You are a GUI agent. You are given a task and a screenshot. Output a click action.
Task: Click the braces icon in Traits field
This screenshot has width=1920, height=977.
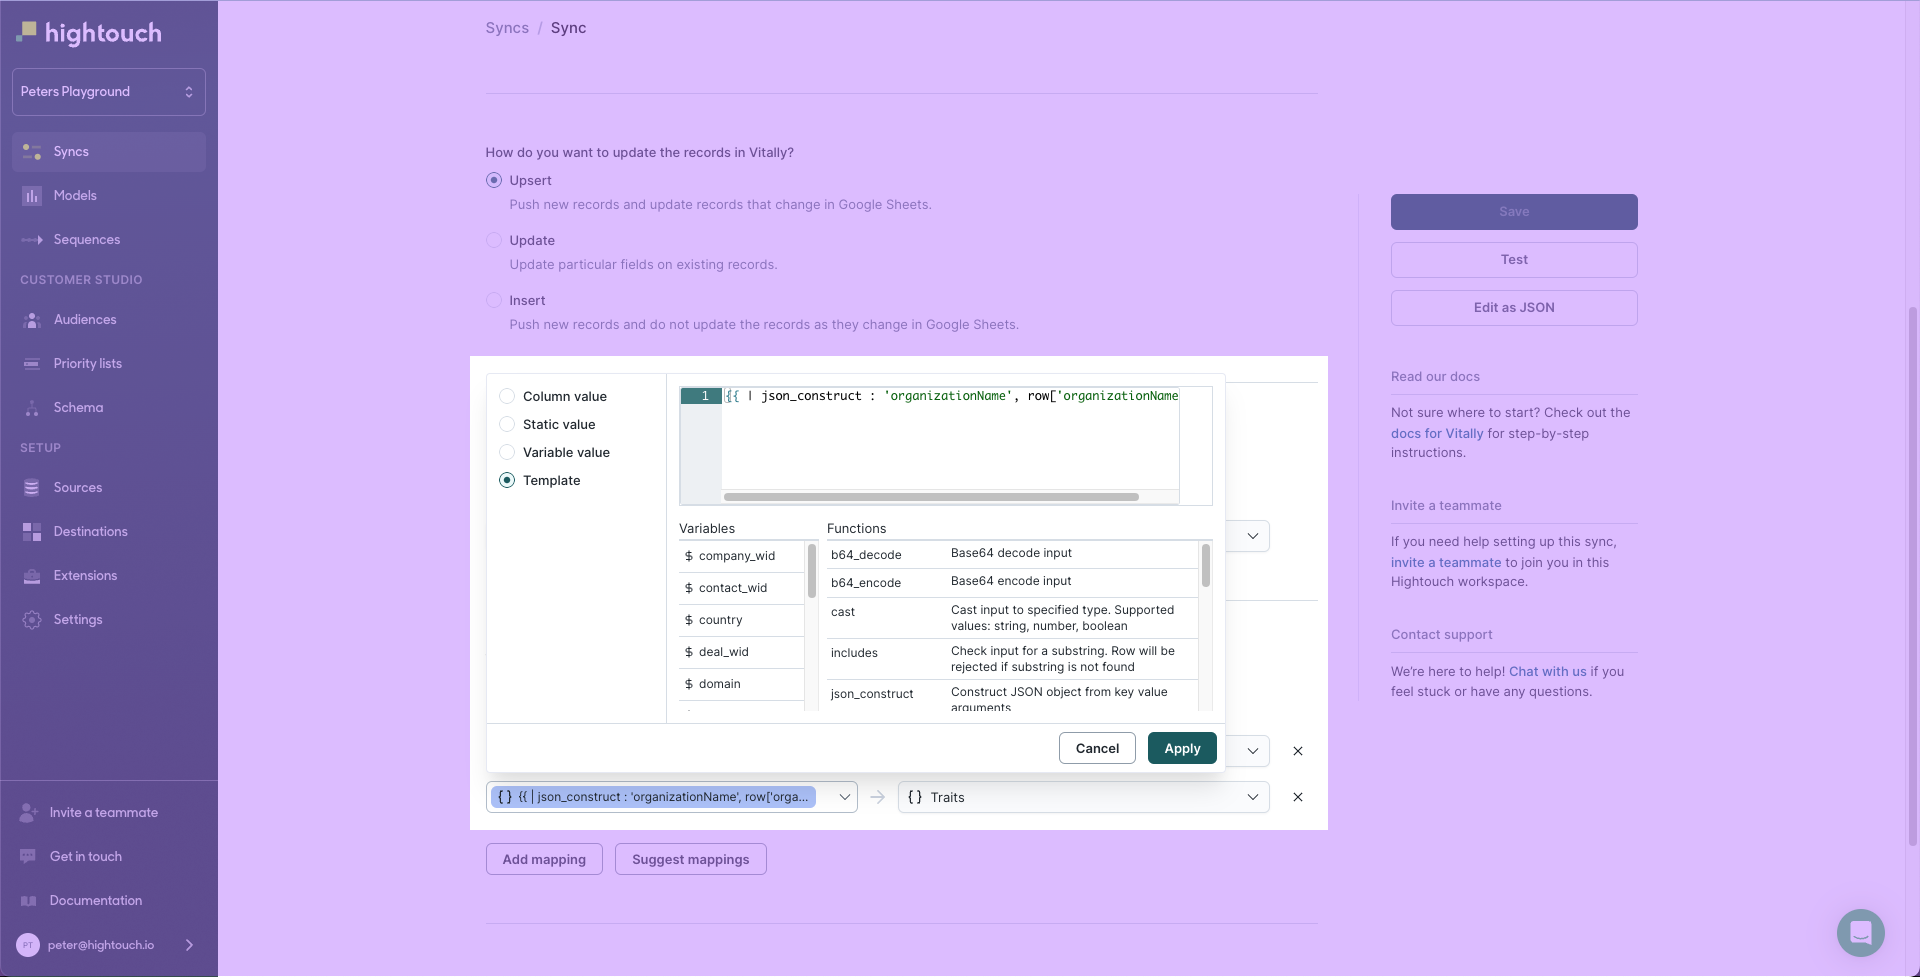[x=915, y=797]
